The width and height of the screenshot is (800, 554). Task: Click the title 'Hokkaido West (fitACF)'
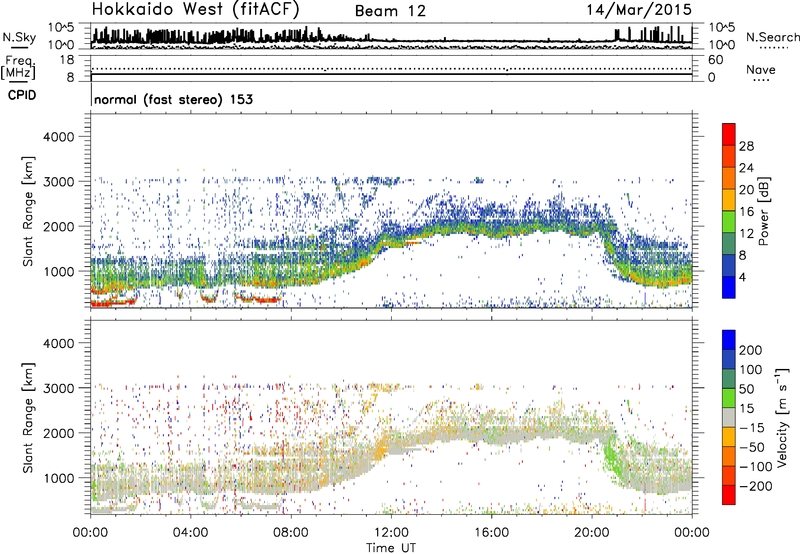pyautogui.click(x=195, y=10)
